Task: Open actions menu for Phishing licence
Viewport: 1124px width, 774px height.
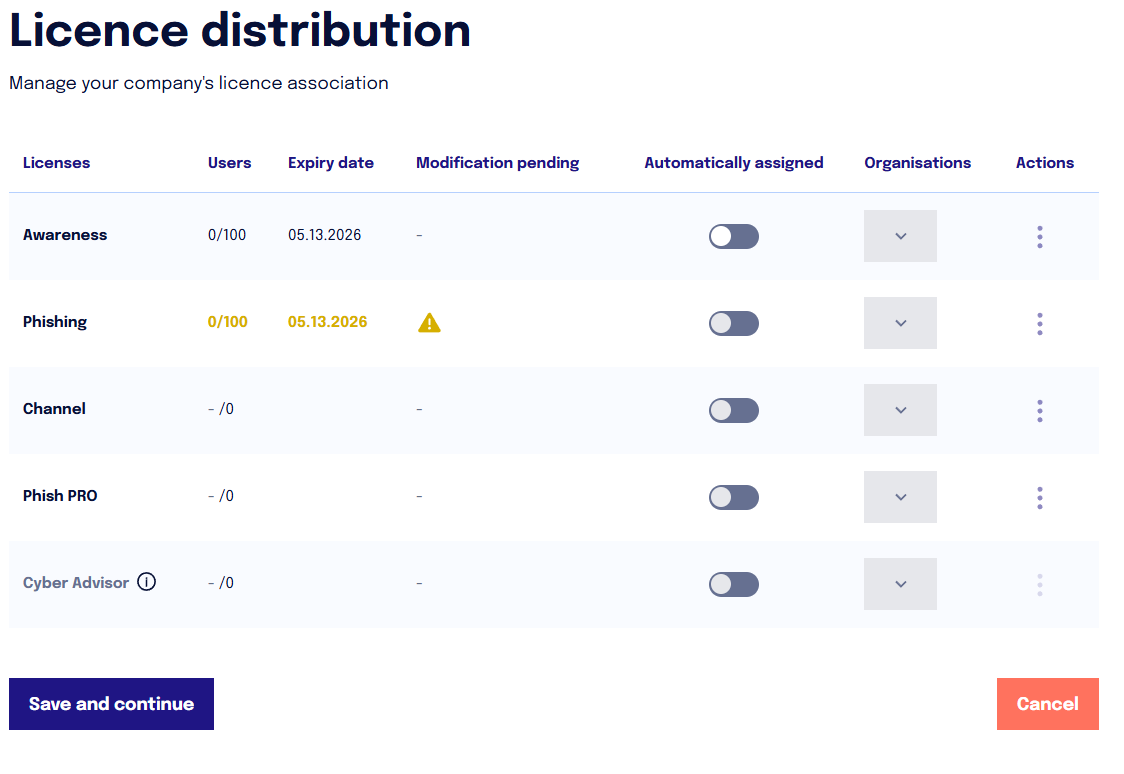Action: point(1039,324)
